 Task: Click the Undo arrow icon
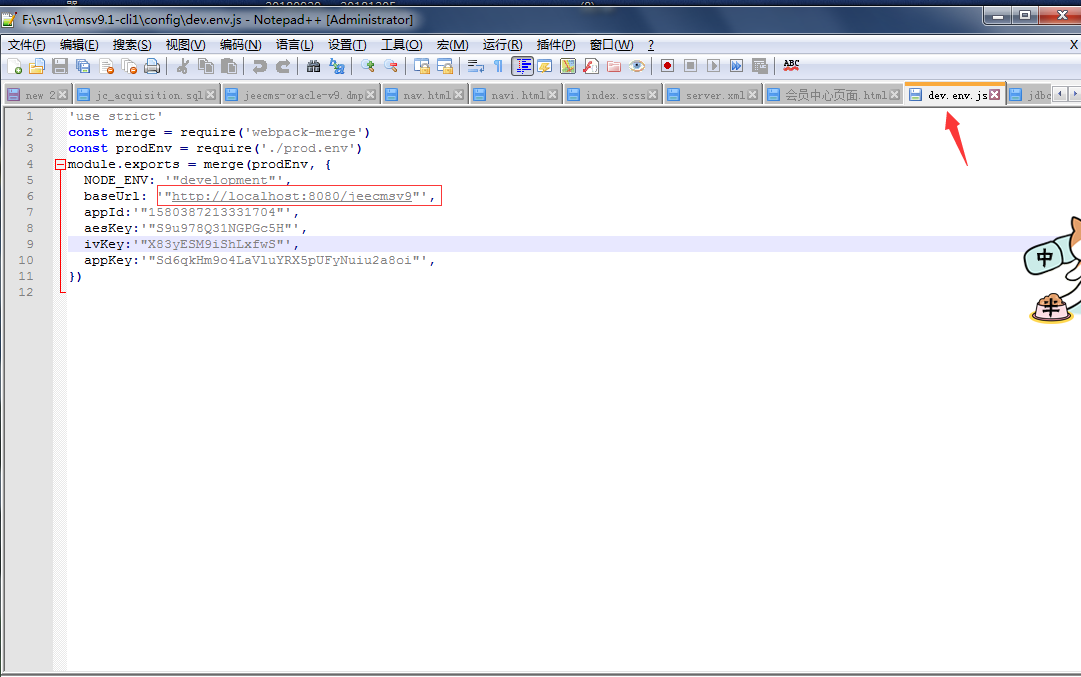pos(260,66)
